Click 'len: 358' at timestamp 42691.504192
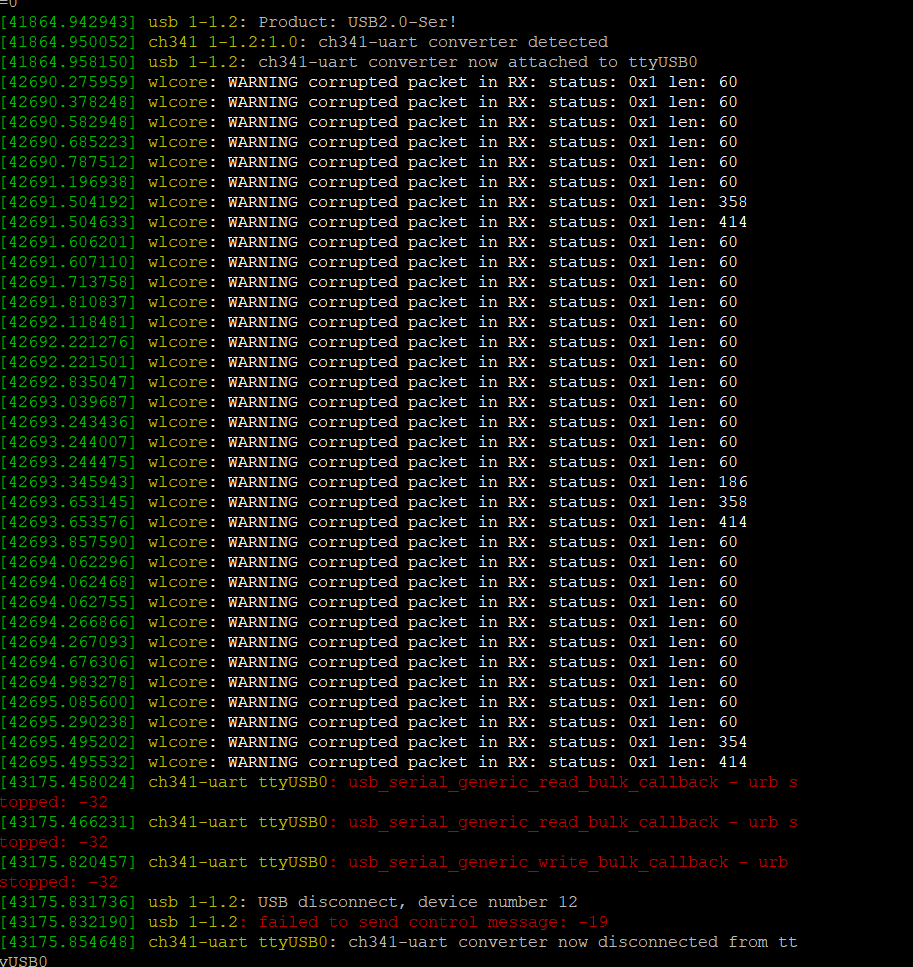 [708, 202]
